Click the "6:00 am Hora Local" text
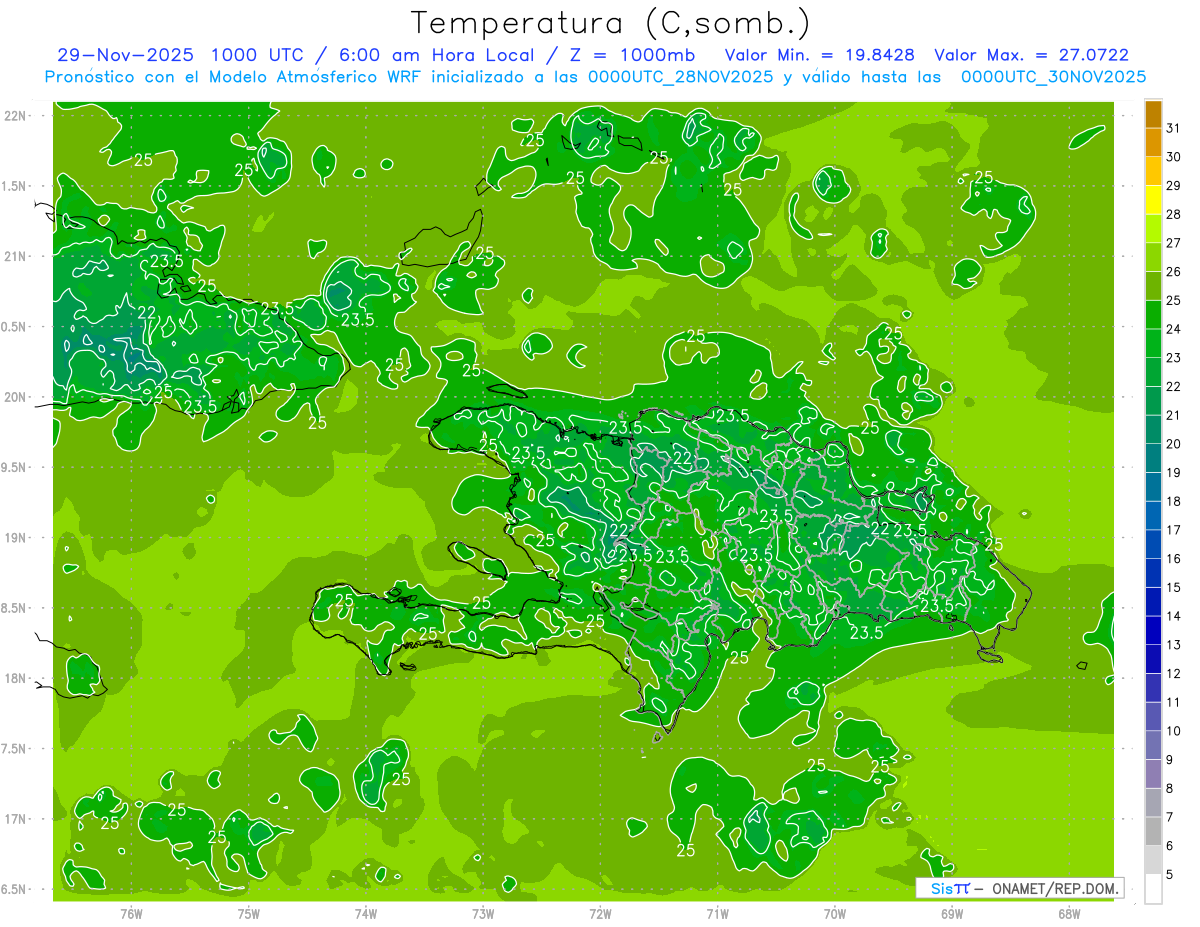The image size is (1200, 927). [437, 55]
